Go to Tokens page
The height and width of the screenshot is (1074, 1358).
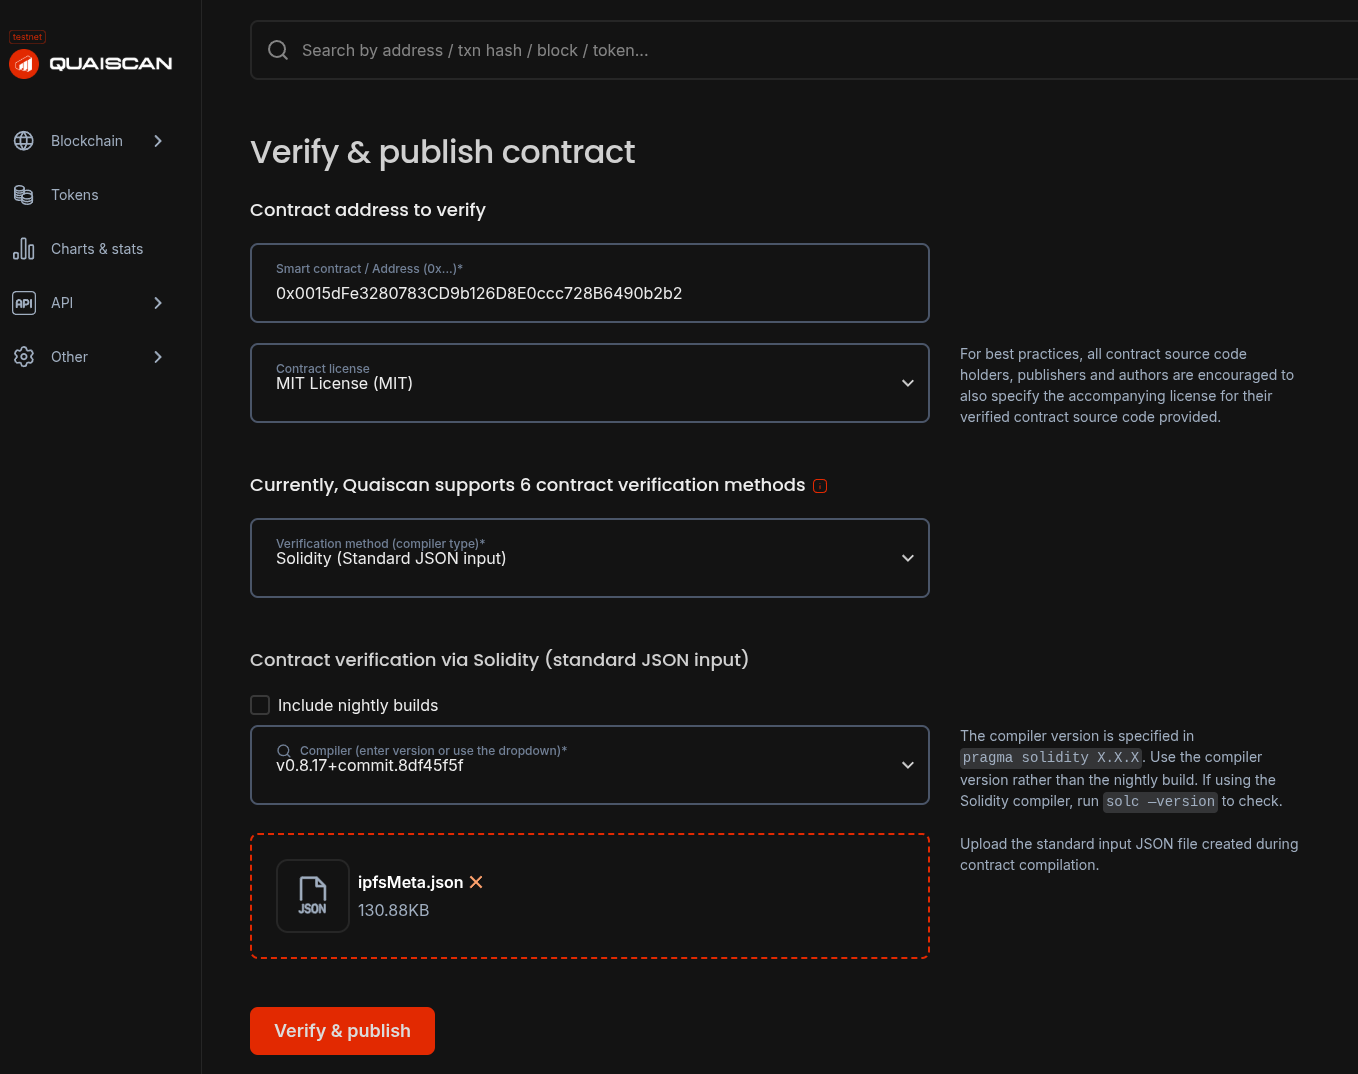tap(75, 195)
